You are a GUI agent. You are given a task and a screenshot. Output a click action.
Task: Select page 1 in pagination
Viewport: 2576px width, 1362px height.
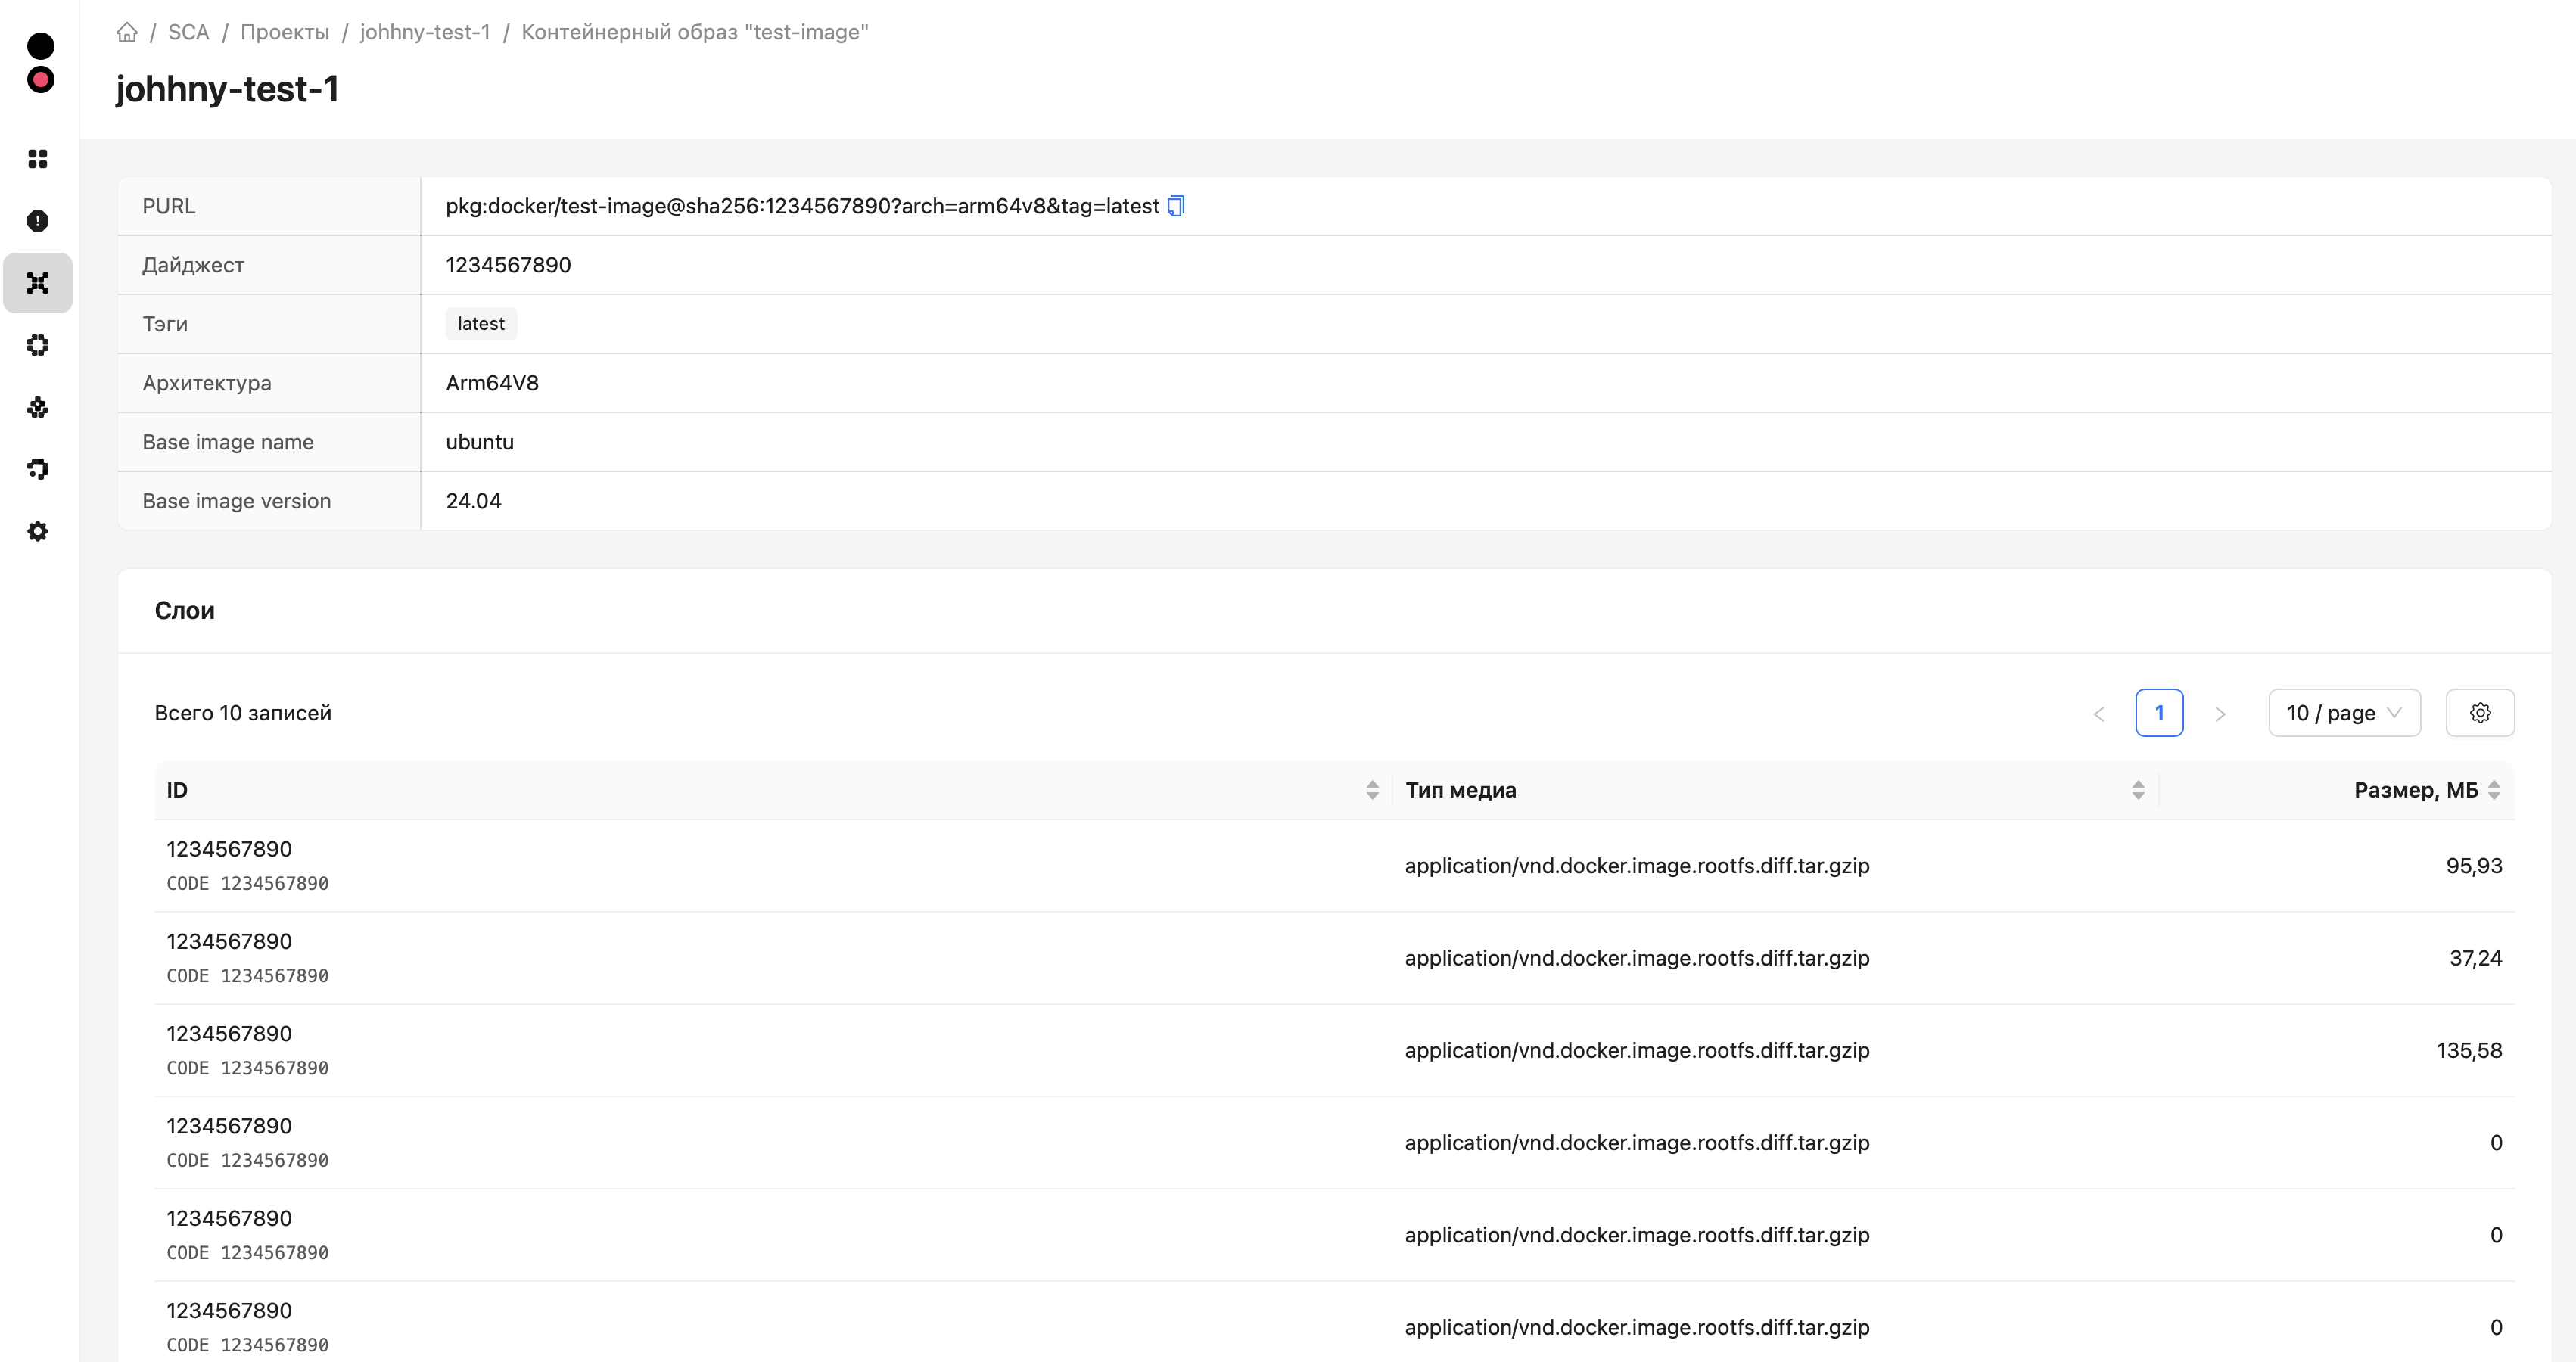pos(2159,713)
